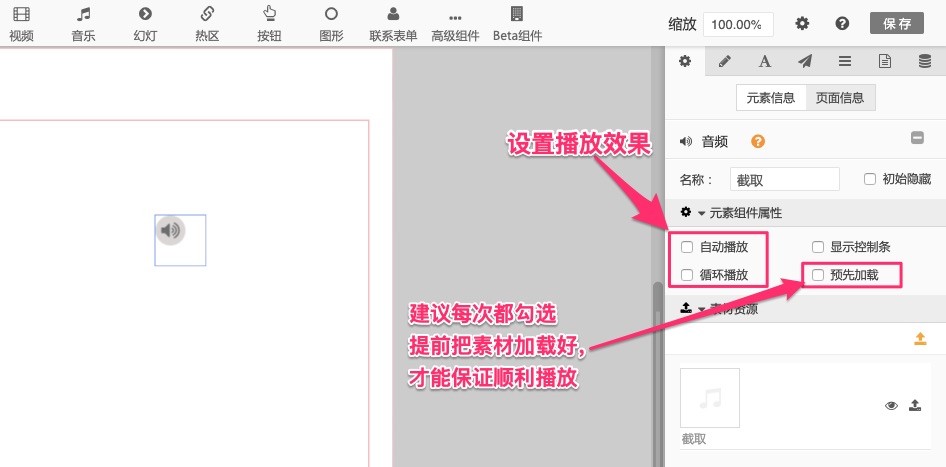This screenshot has width=946, height=467.
Task: Open the 联系表单 contact form tool
Action: click(393, 24)
